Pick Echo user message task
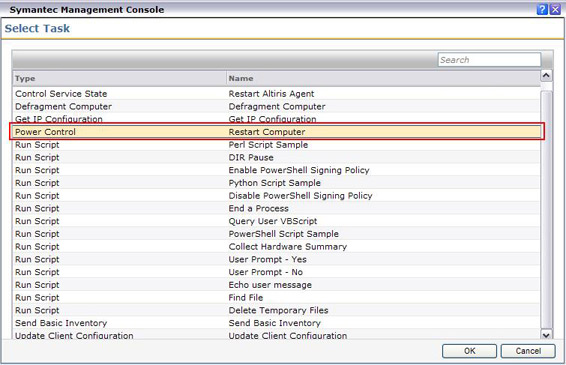Screen dimensions: 566x365 point(270,285)
